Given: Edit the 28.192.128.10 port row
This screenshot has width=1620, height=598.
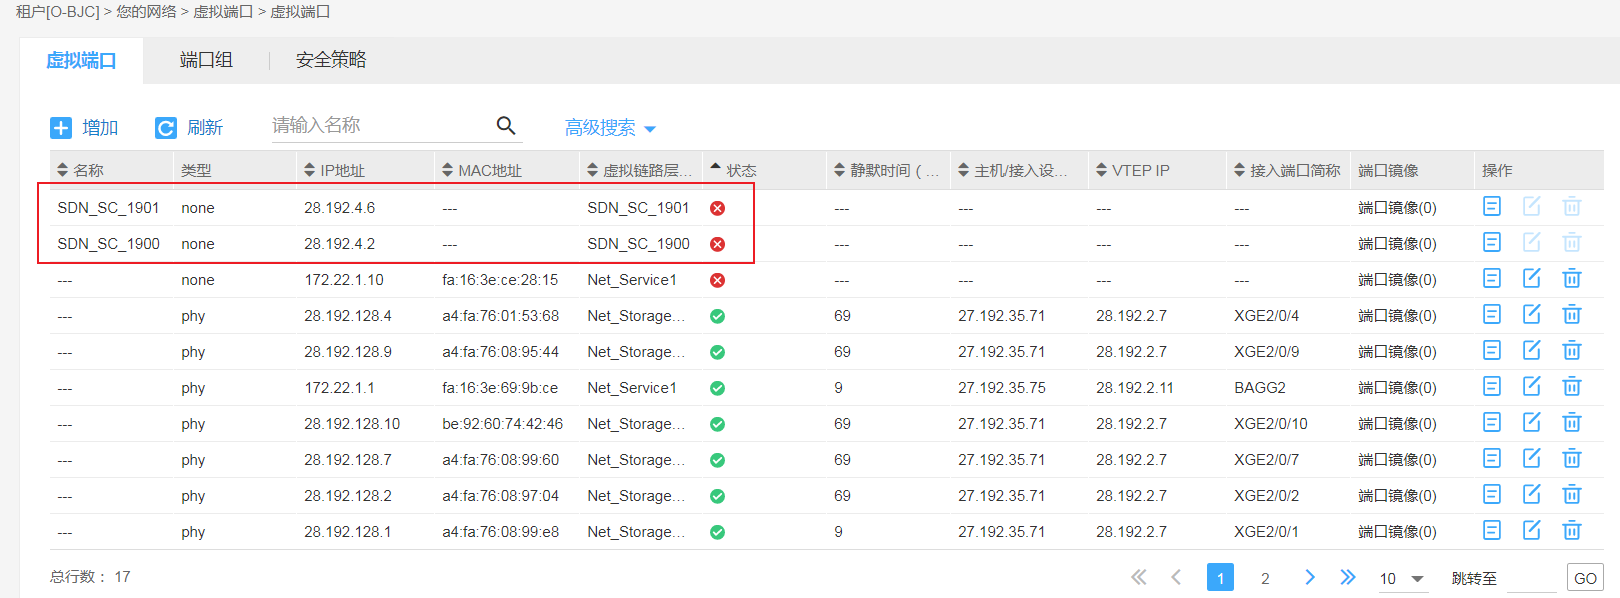Looking at the screenshot, I should [x=1532, y=422].
